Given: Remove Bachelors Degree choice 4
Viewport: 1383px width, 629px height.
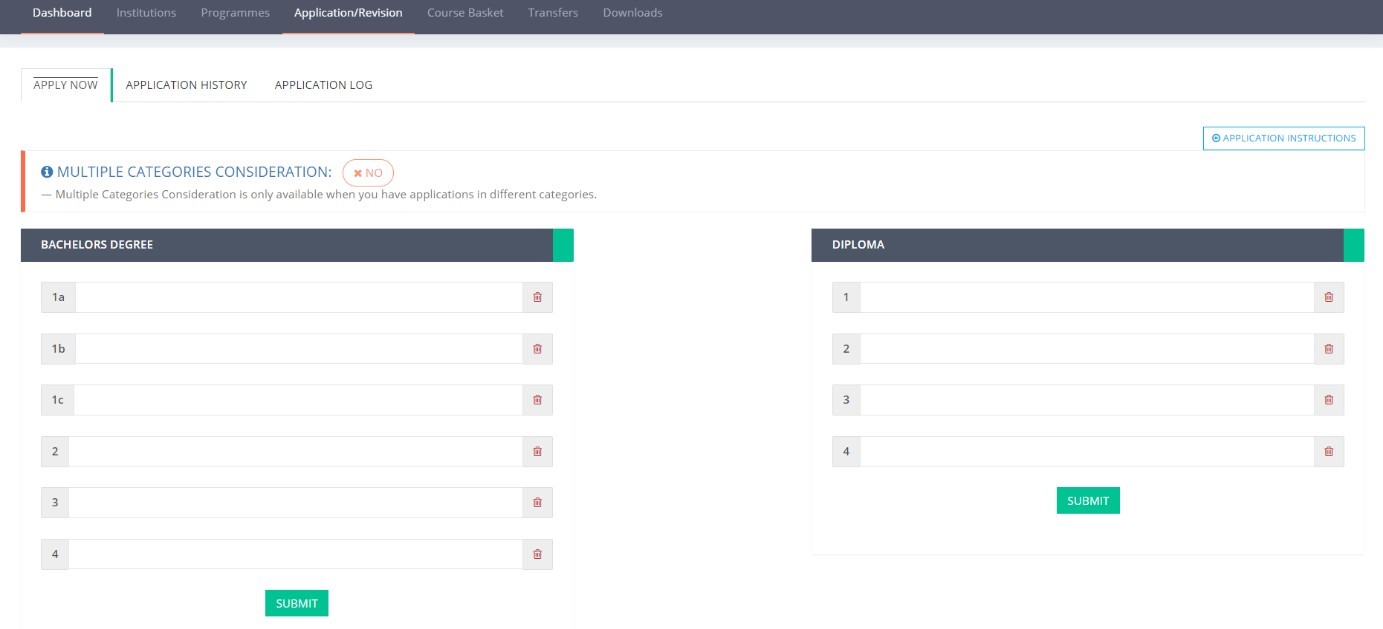Looking at the screenshot, I should click(537, 553).
